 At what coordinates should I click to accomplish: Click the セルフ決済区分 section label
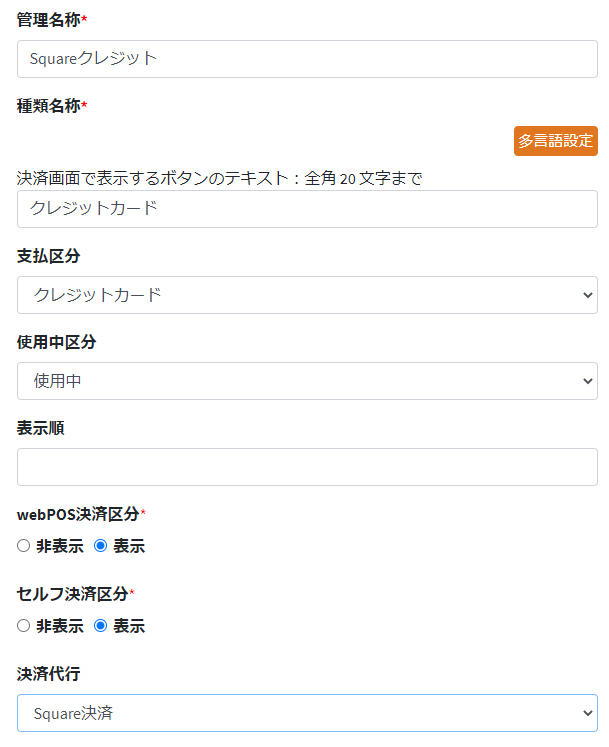click(72, 594)
